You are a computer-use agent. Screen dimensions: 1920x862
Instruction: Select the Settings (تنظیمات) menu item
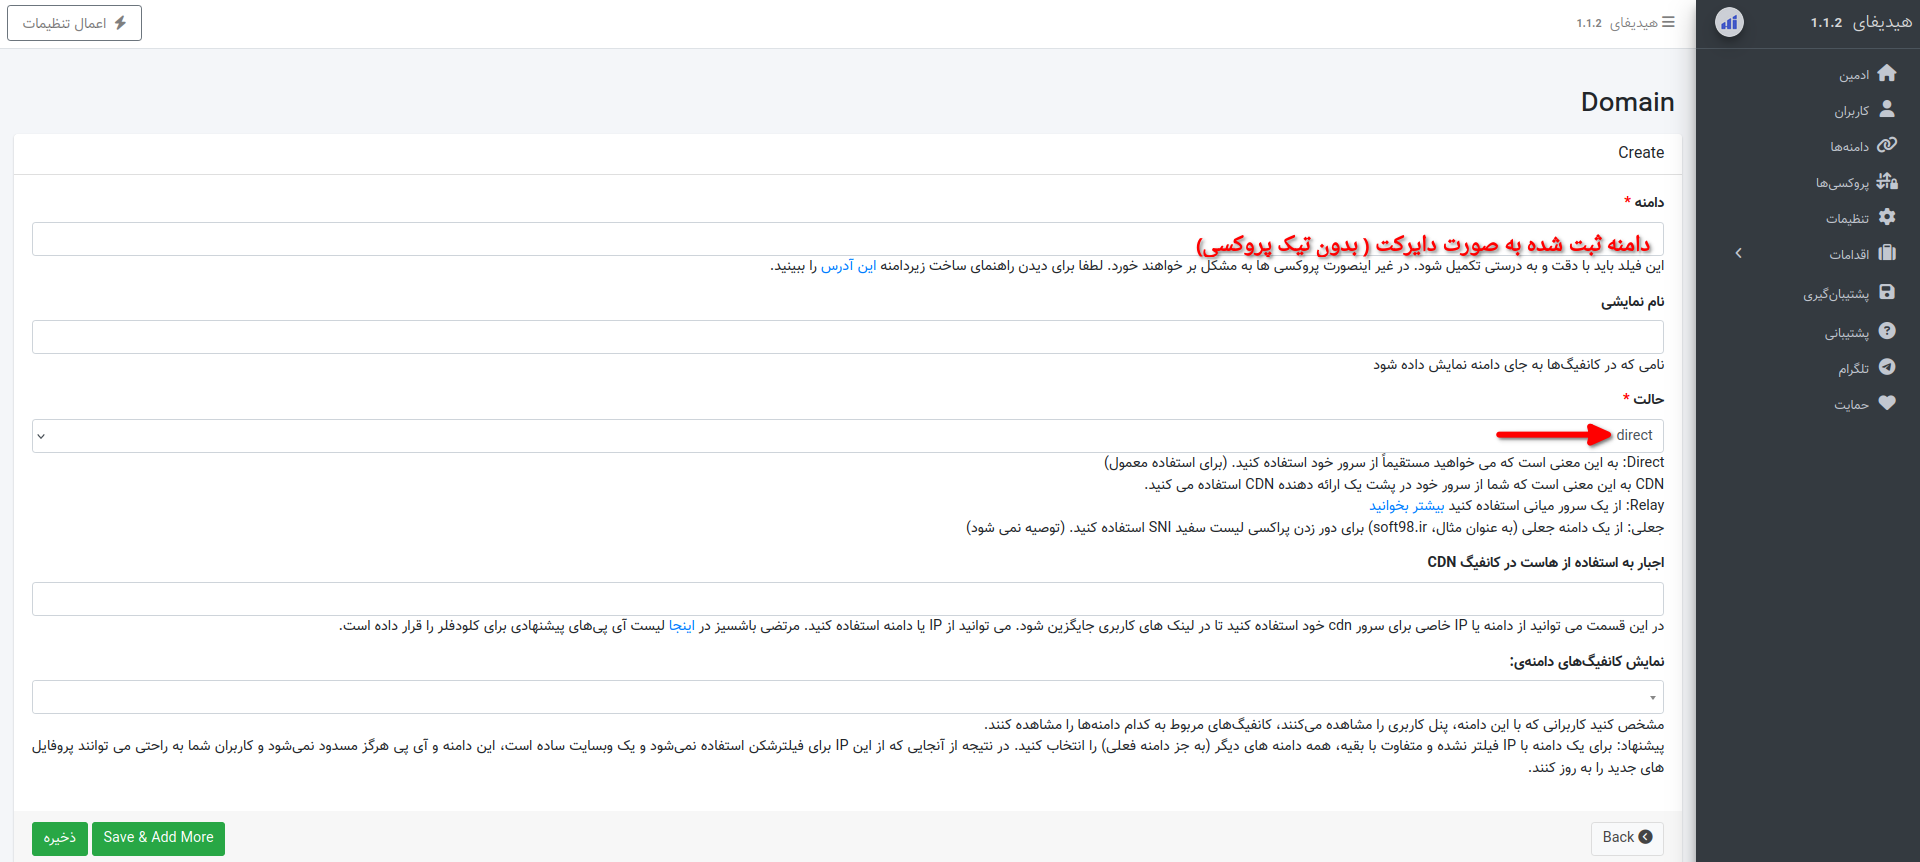(1847, 219)
